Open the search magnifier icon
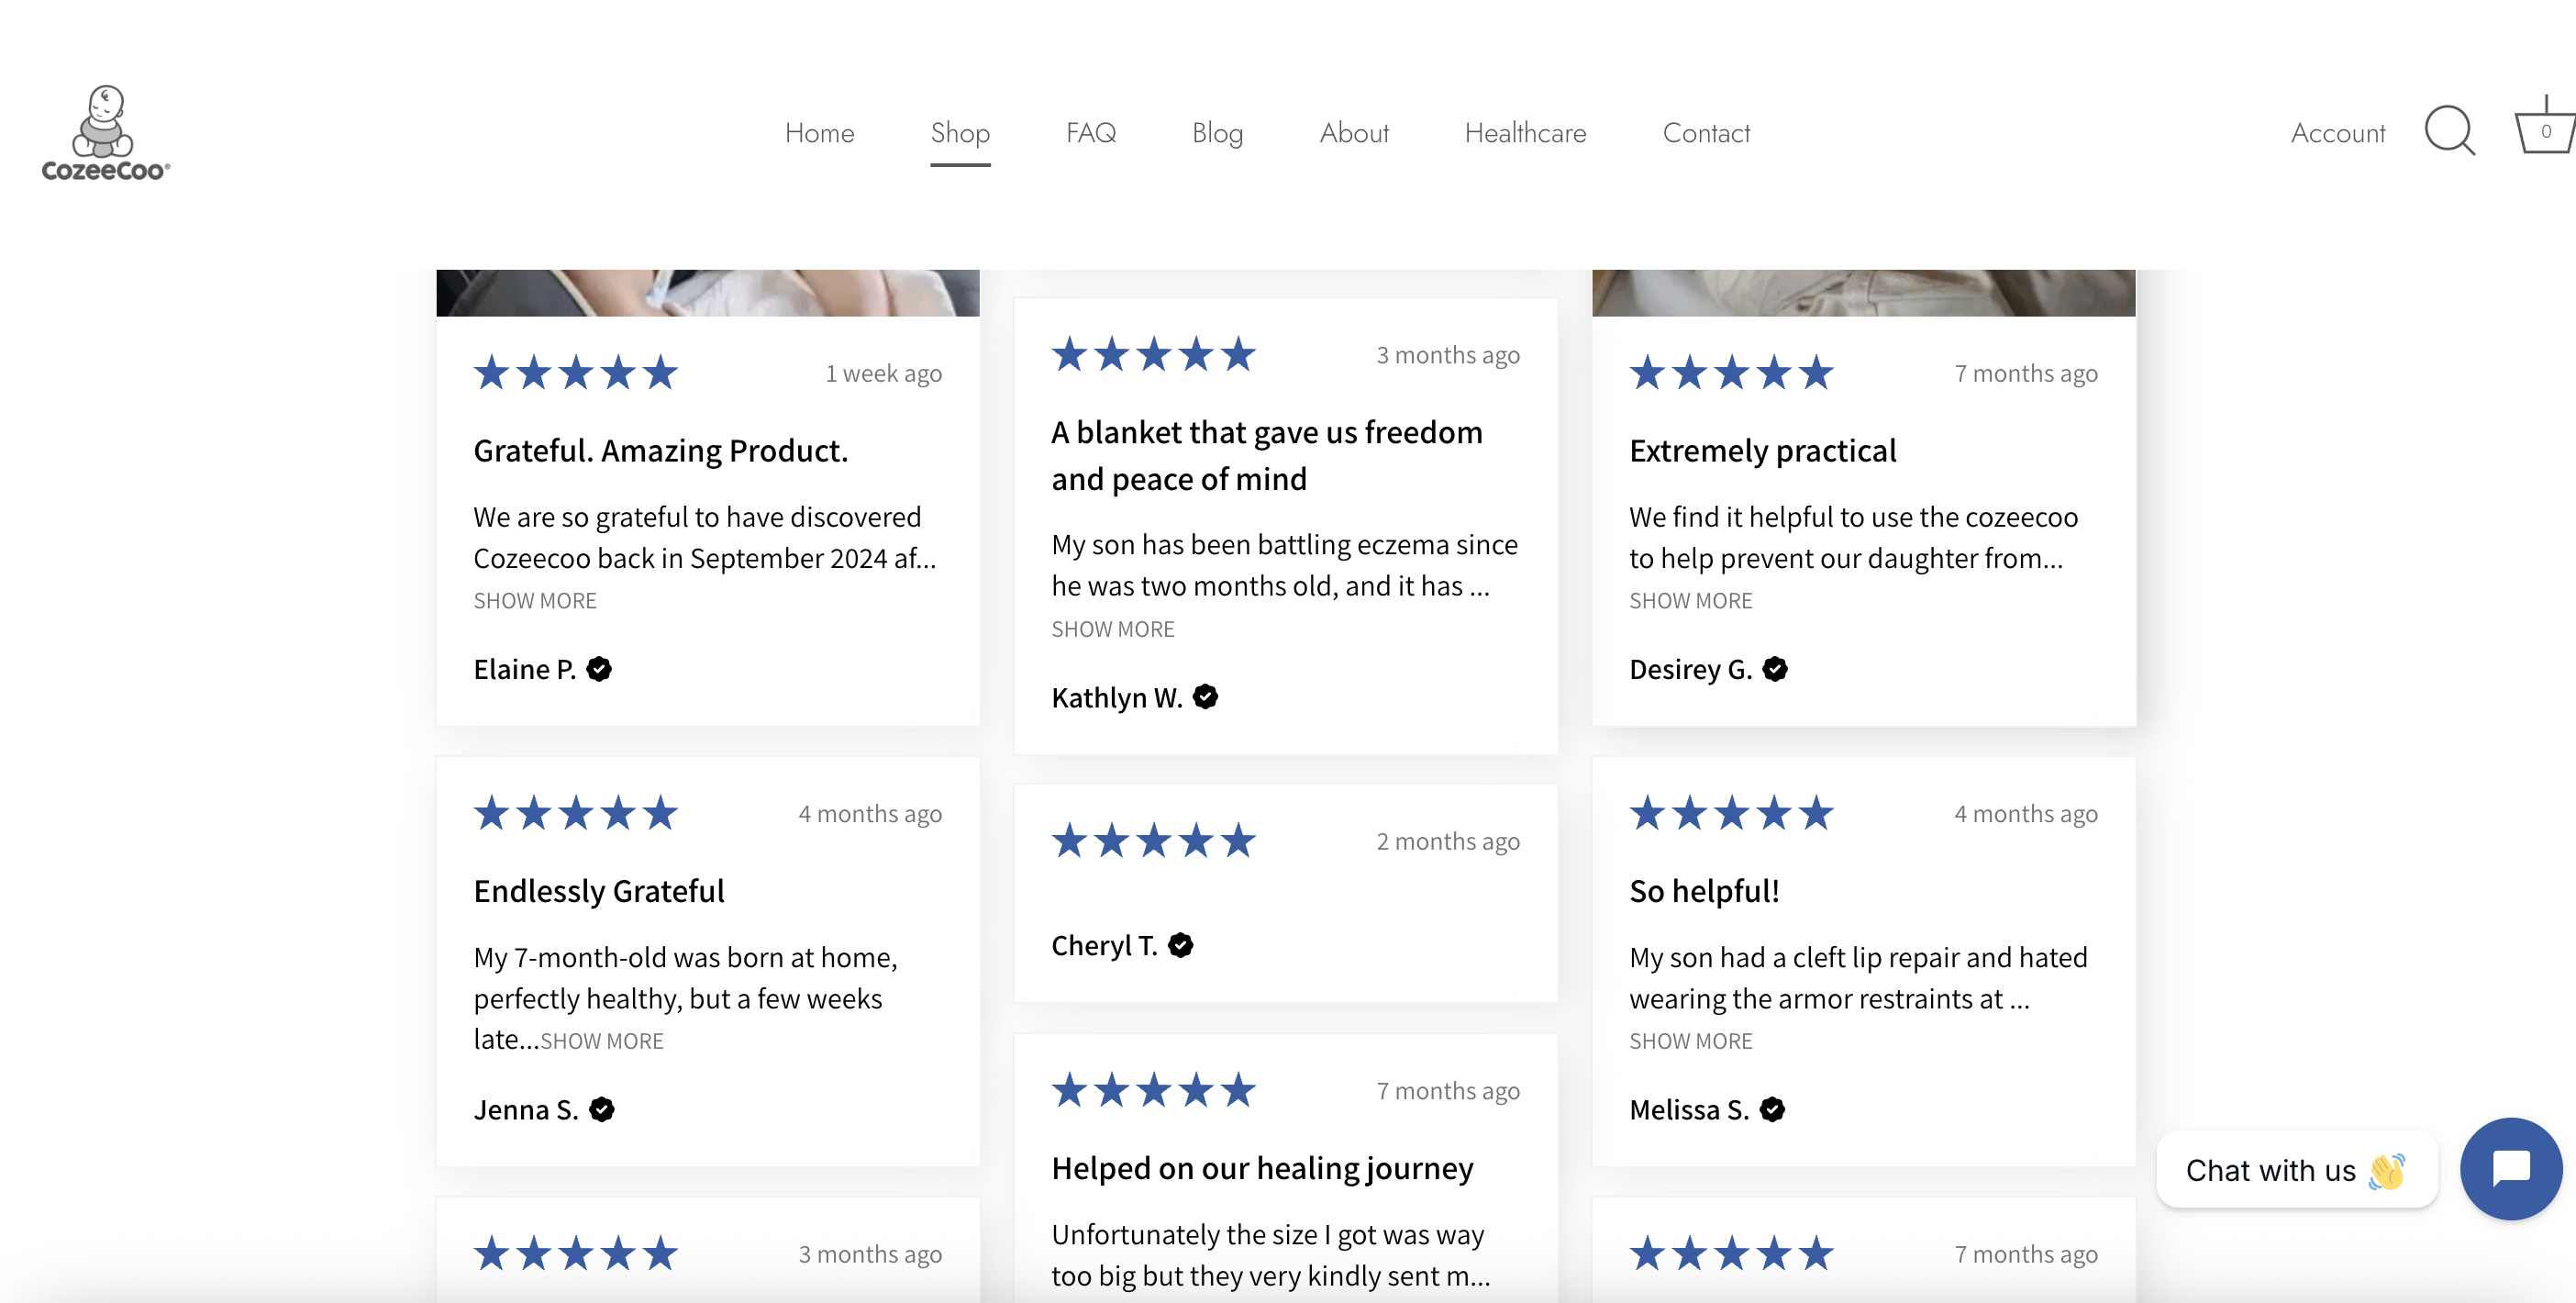Viewport: 2576px width, 1303px height. [2449, 131]
